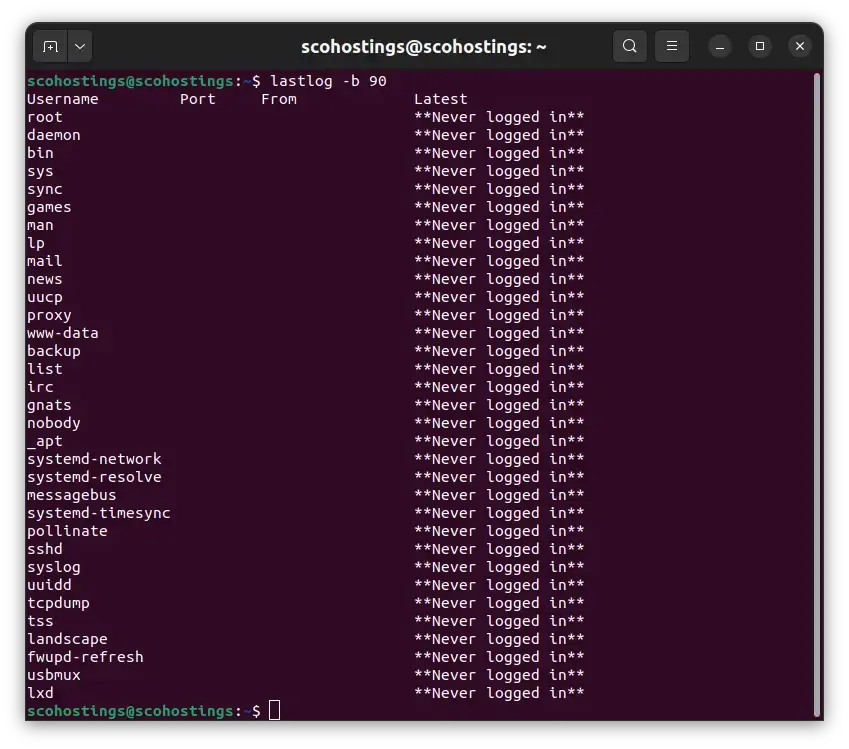Select the 'uuidd' username
The height and width of the screenshot is (749, 849).
(49, 585)
